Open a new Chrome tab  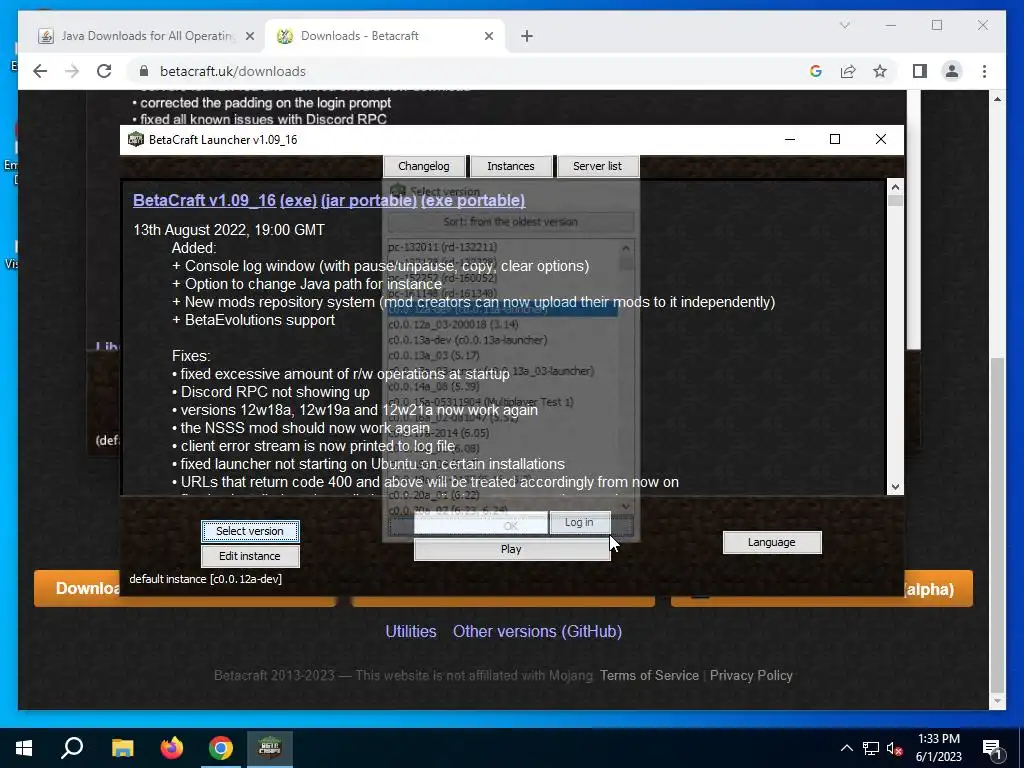coord(527,36)
